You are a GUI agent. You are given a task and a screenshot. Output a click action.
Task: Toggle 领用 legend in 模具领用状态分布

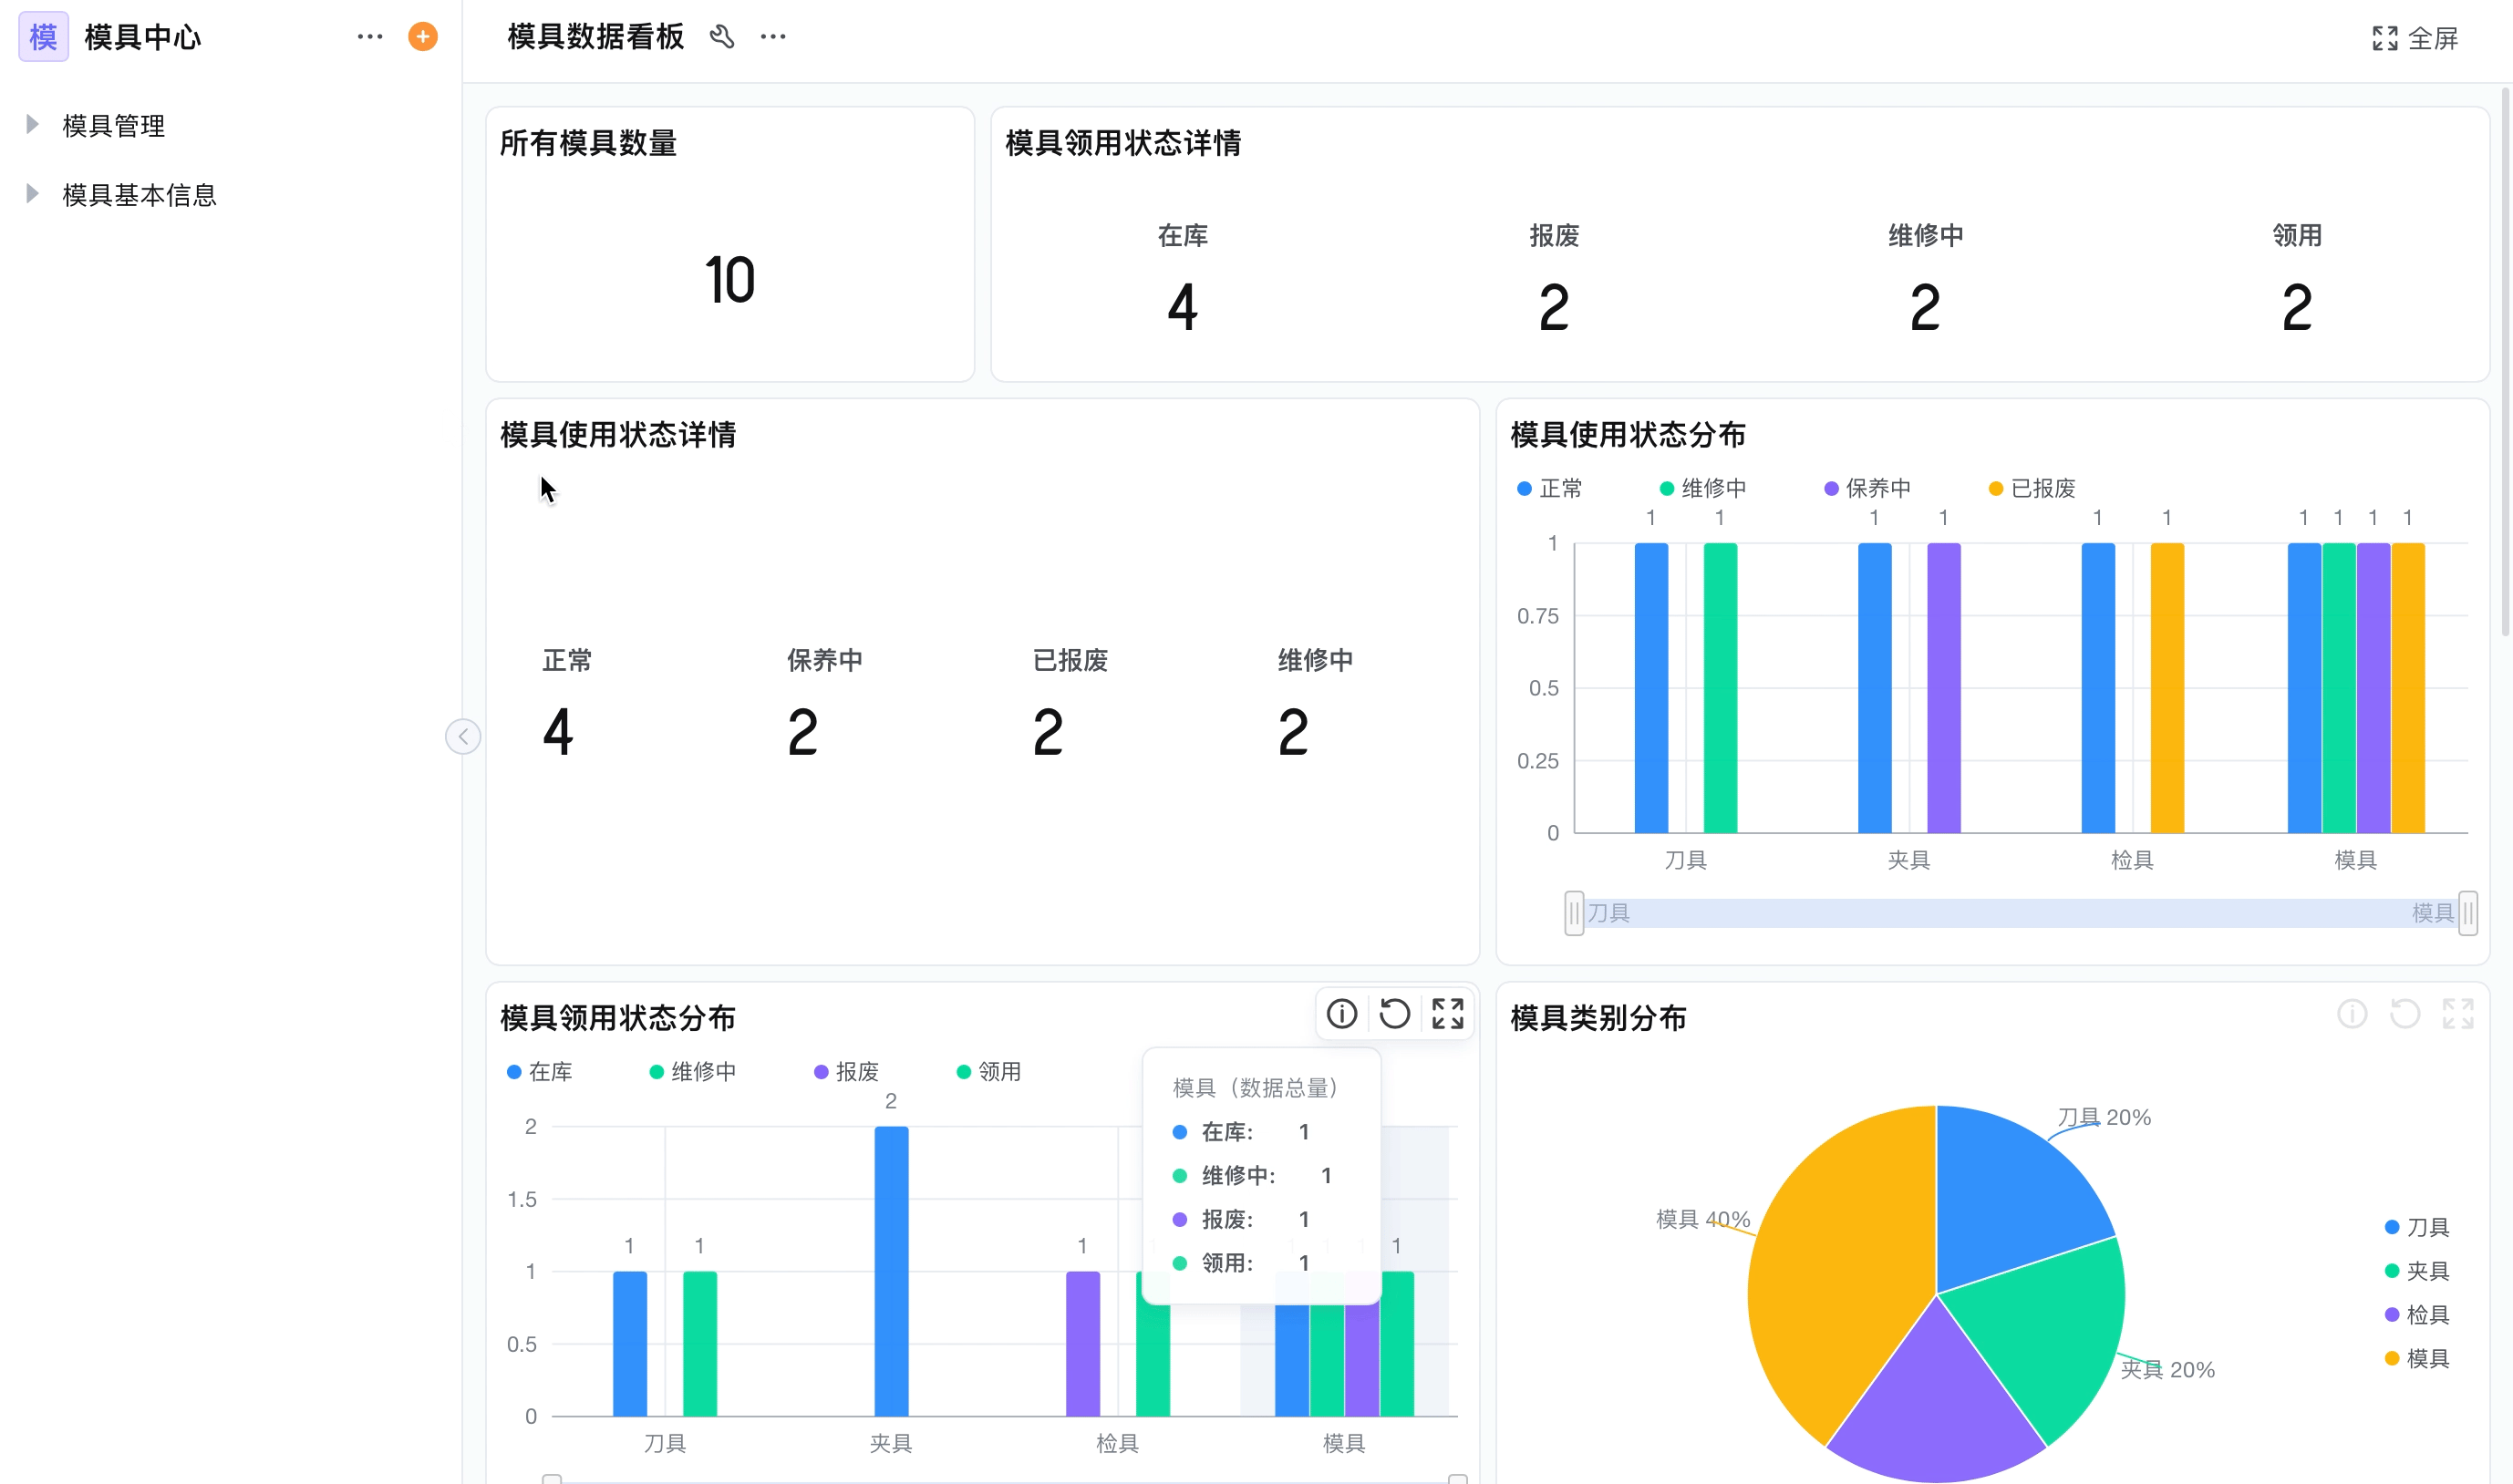(989, 1072)
